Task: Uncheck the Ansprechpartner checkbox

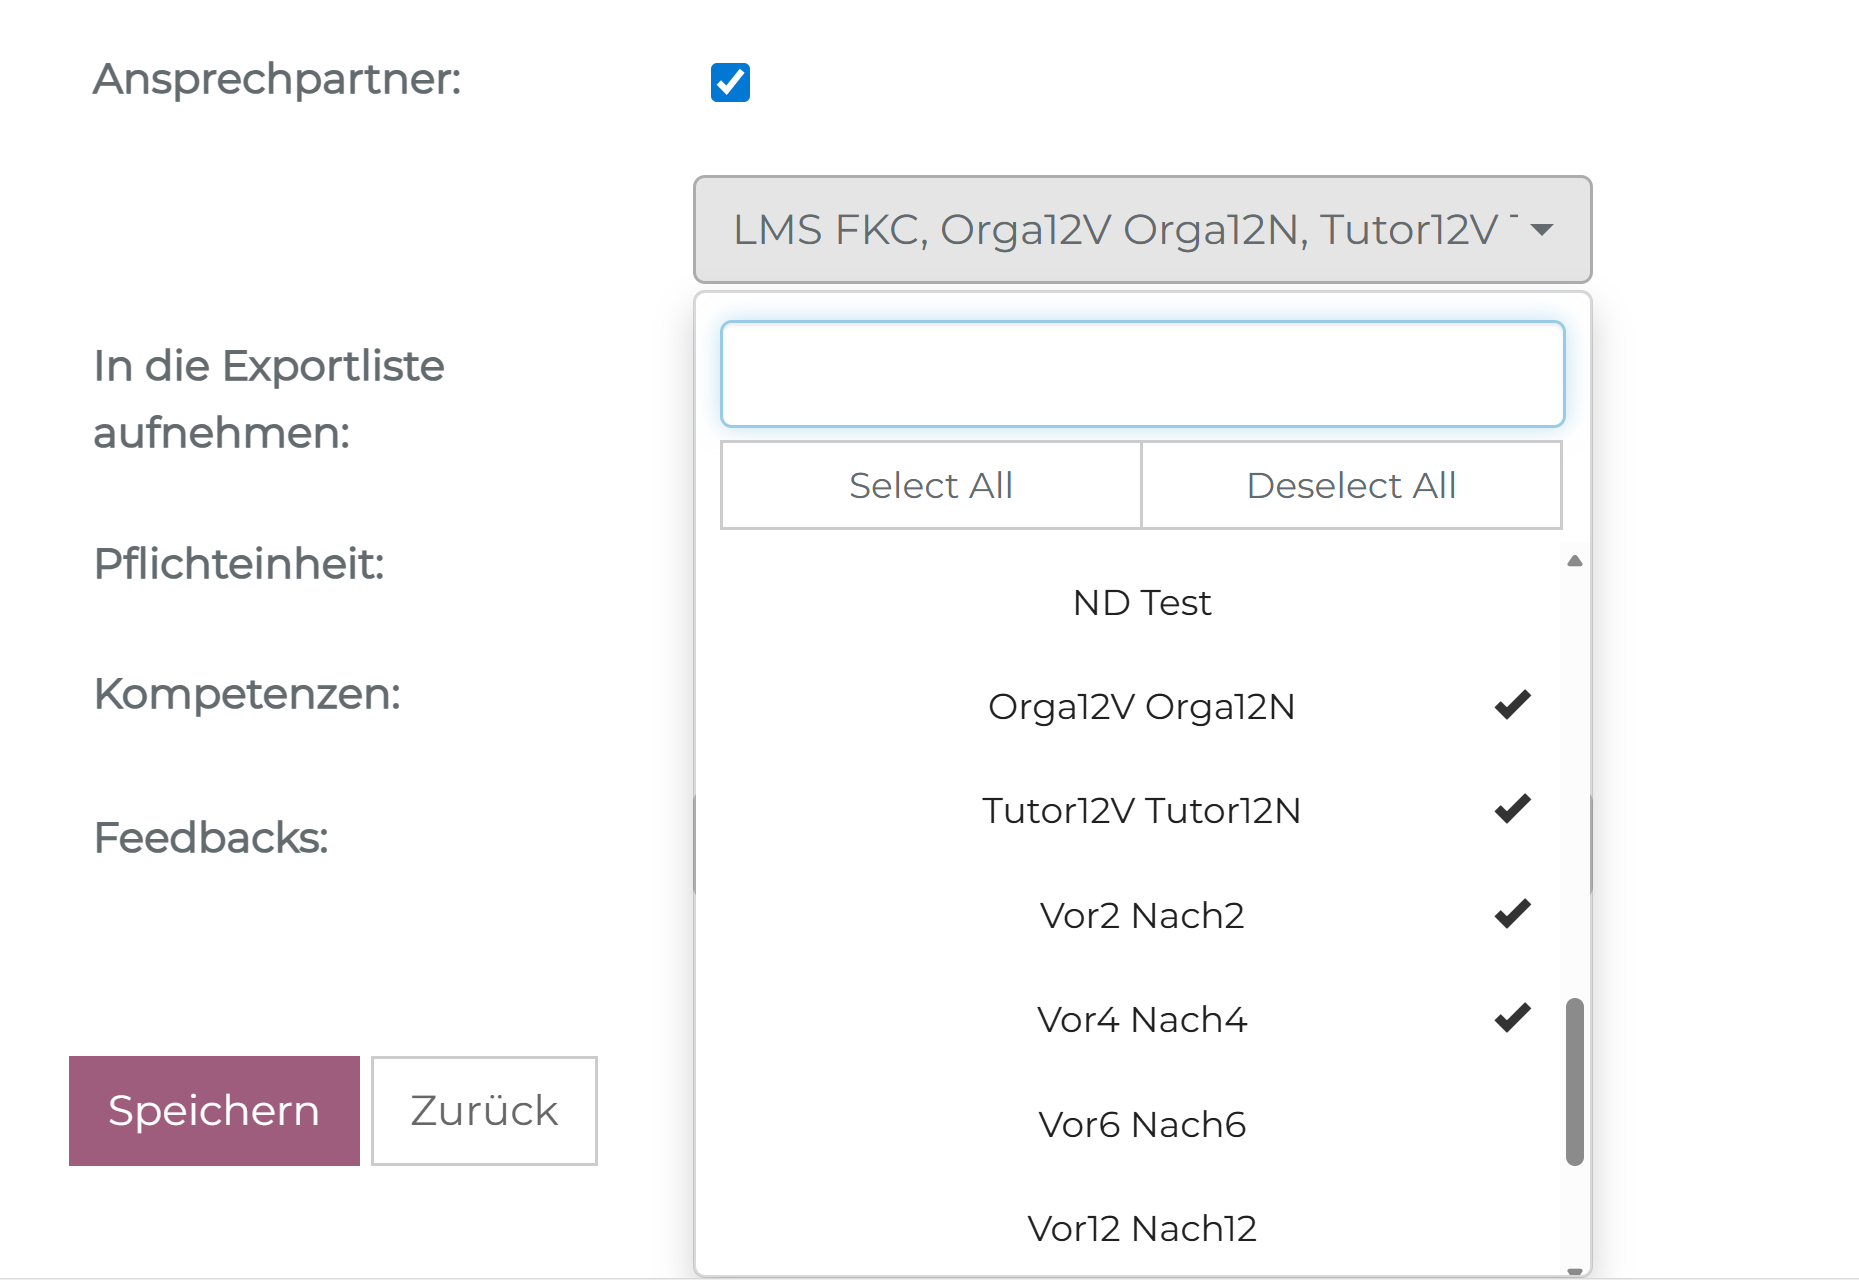Action: (730, 82)
